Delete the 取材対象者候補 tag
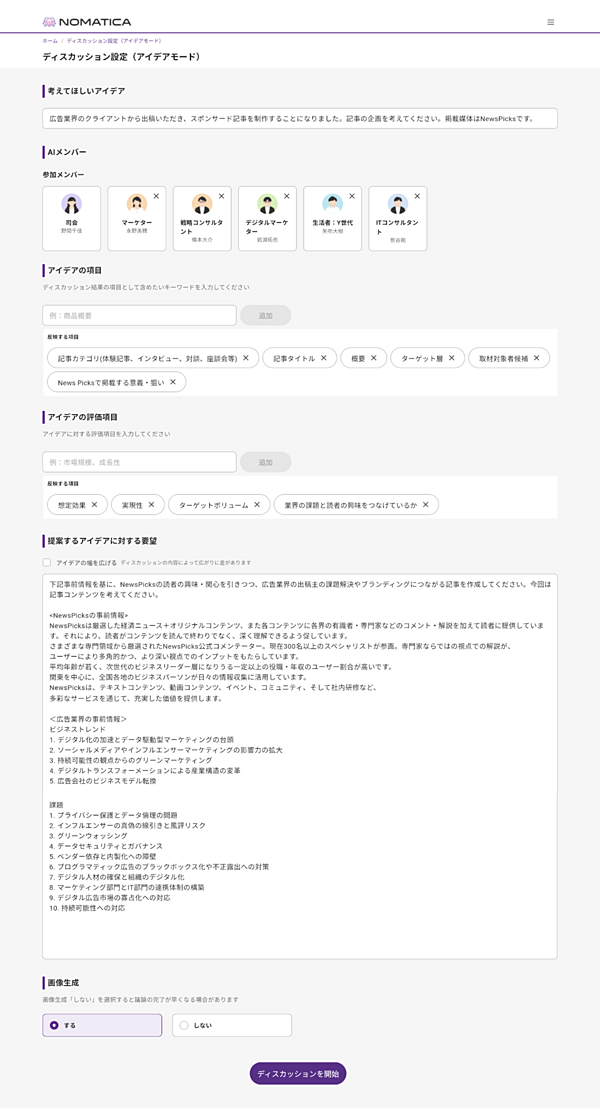The image size is (600, 1120). pyautogui.click(x=536, y=358)
